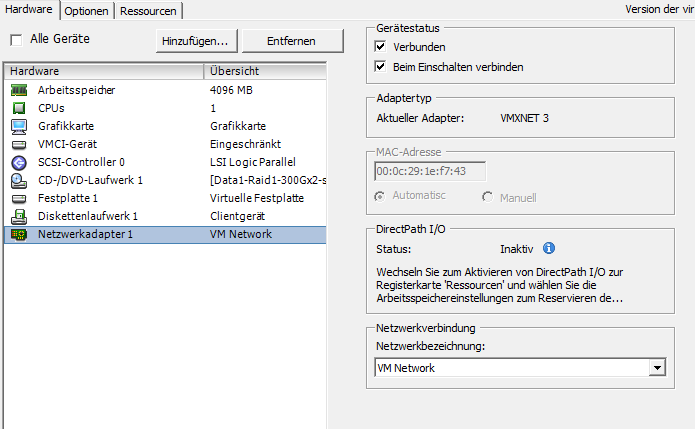This screenshot has width=695, height=429.
Task: Click the Arbeitsspeicher memory icon
Action: pos(18,90)
